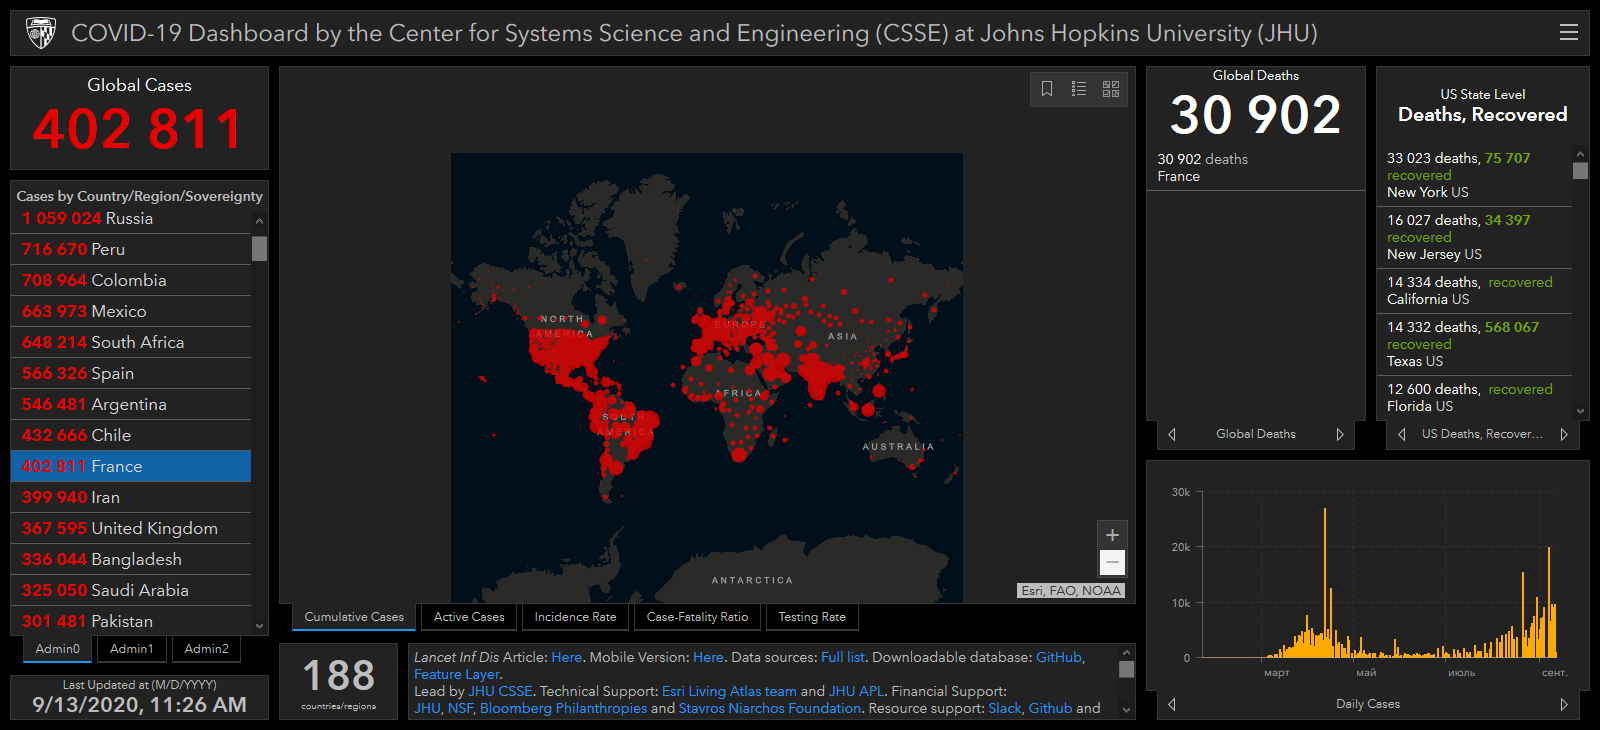Select the Admin0 tab
Image resolution: width=1600 pixels, height=730 pixels.
click(x=58, y=649)
